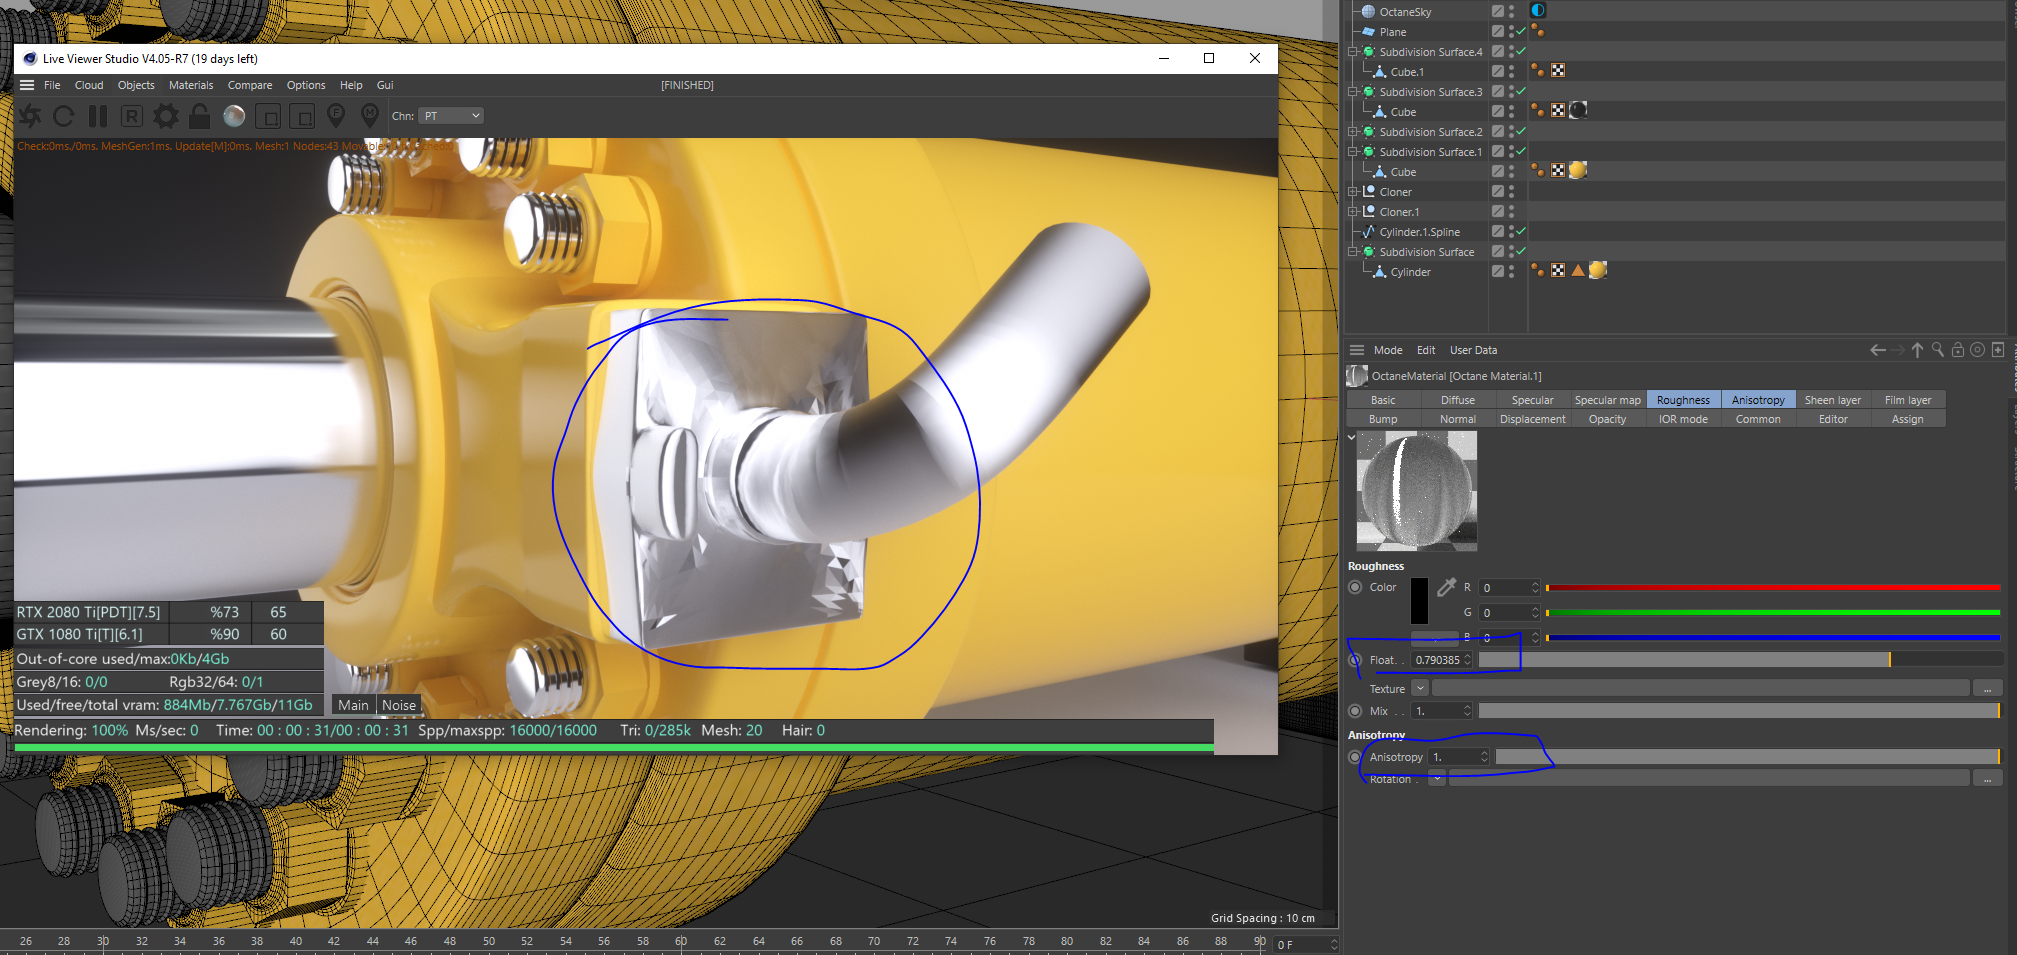This screenshot has height=955, width=2017.
Task: Click the Roughness Float slider bar
Action: 1740,660
